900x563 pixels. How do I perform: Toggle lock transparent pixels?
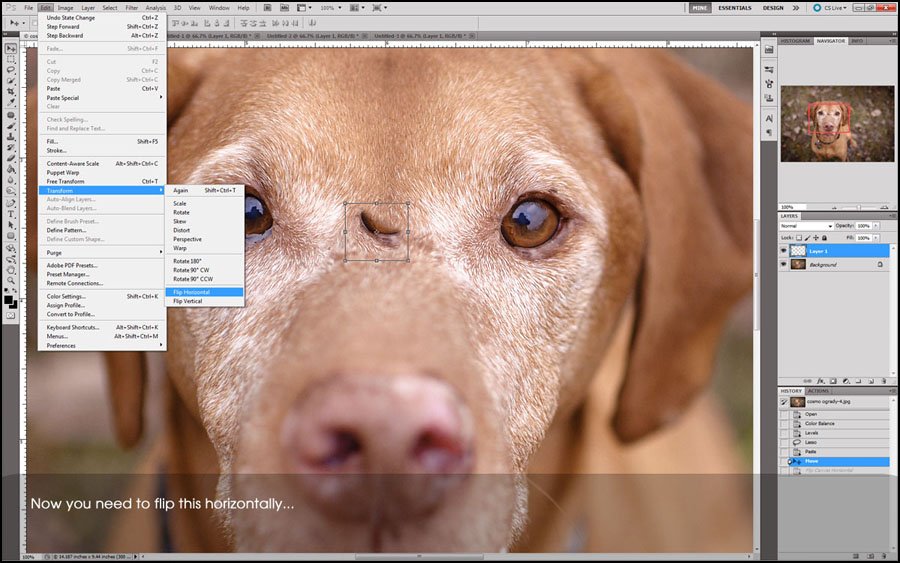pos(799,238)
